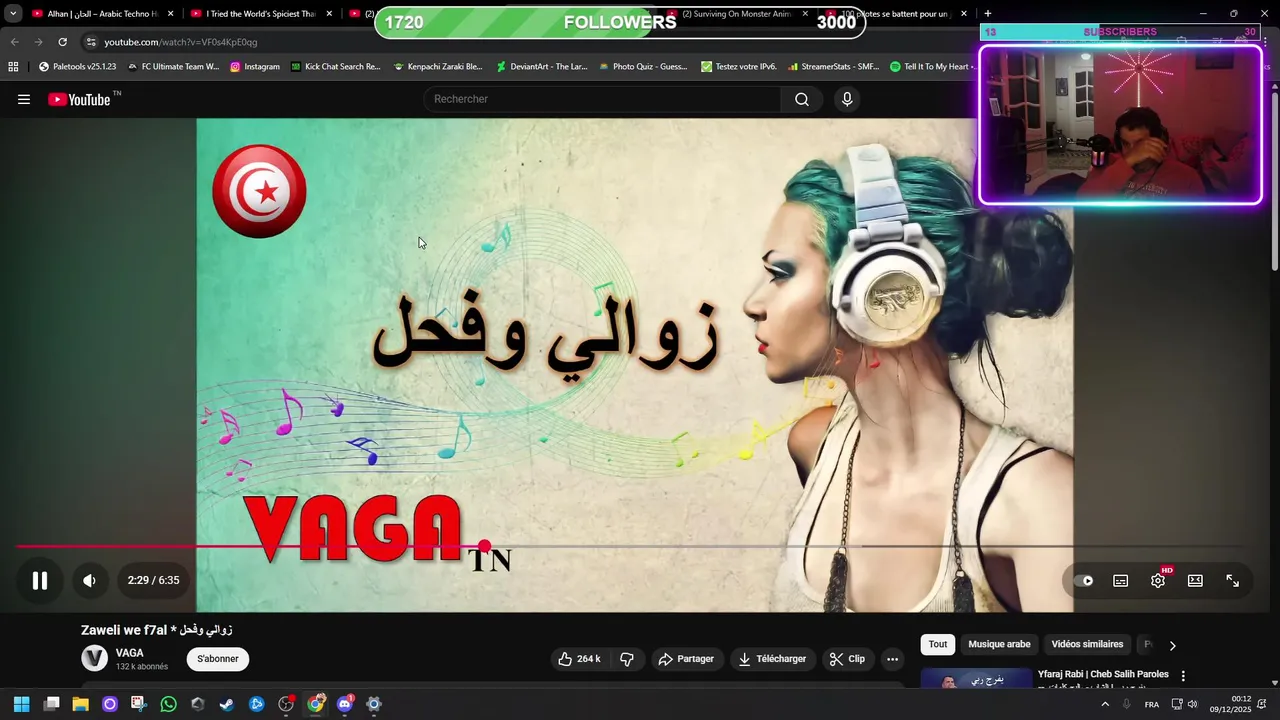Dislike the video
Screen dimensions: 1280x720
(x=627, y=659)
